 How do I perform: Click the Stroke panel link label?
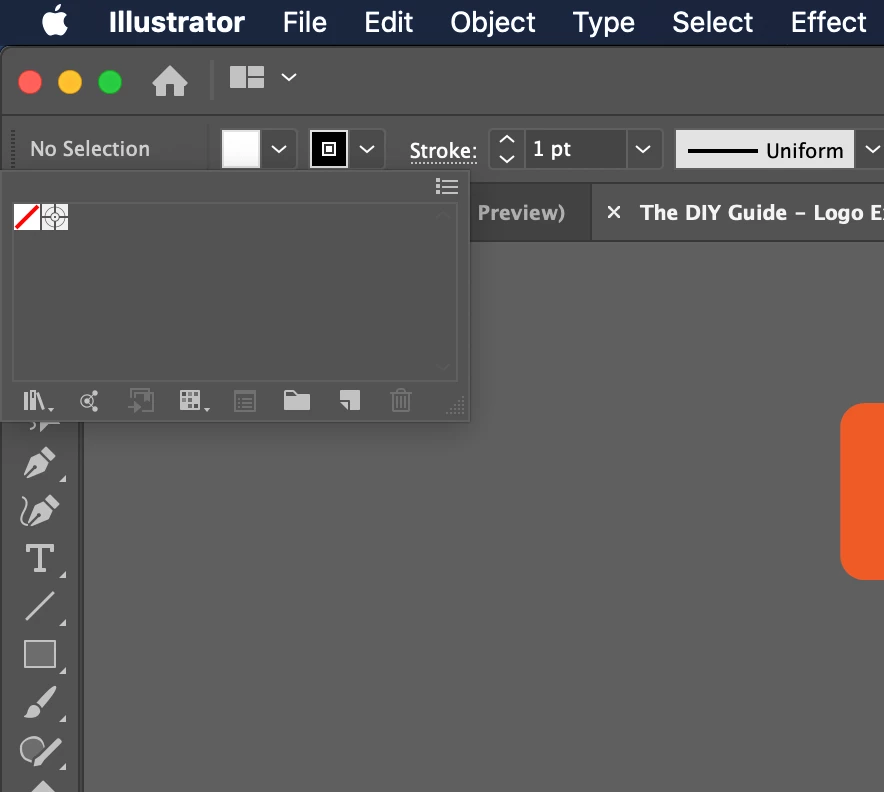pos(443,151)
